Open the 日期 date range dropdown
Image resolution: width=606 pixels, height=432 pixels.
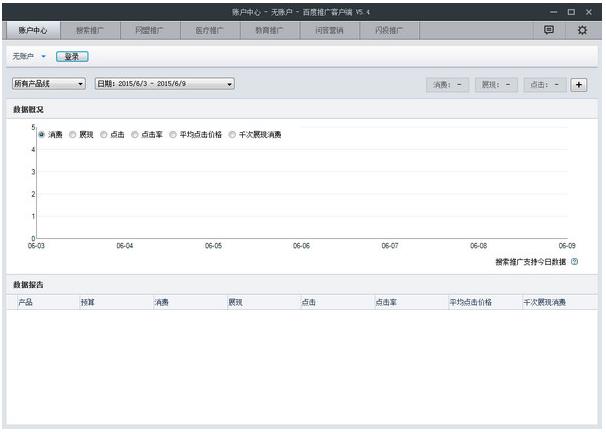[165, 83]
